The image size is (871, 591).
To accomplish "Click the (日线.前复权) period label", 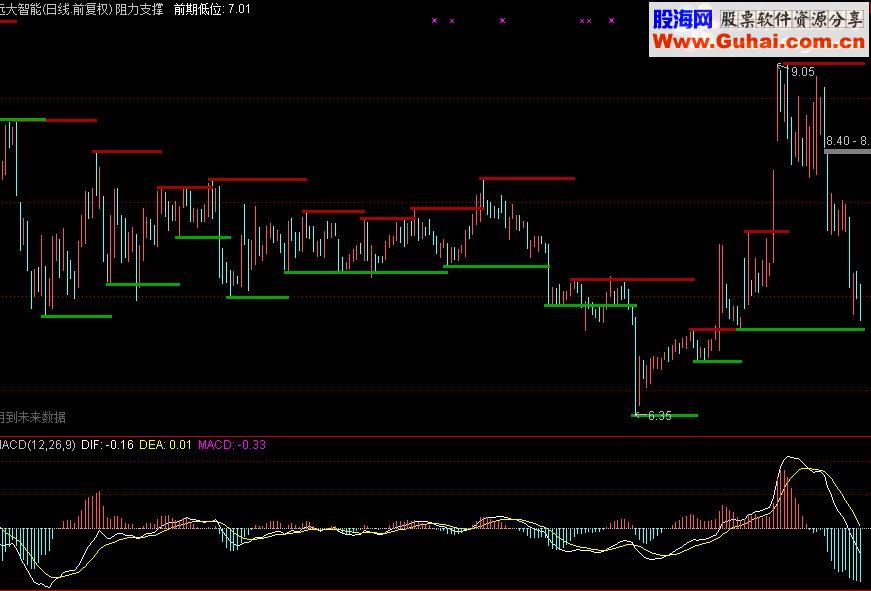I will (x=78, y=9).
